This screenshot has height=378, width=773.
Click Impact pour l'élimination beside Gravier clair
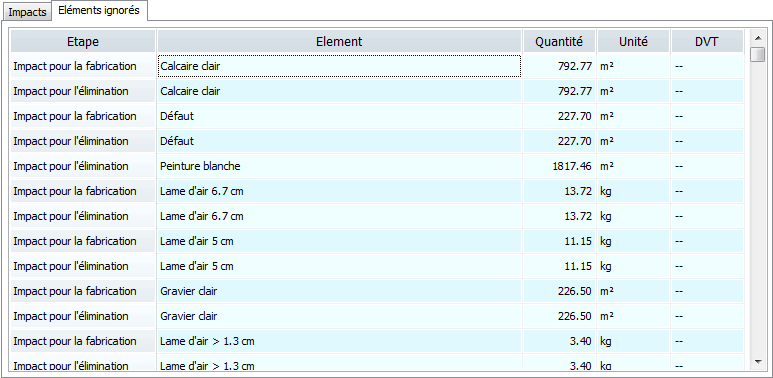(x=83, y=316)
